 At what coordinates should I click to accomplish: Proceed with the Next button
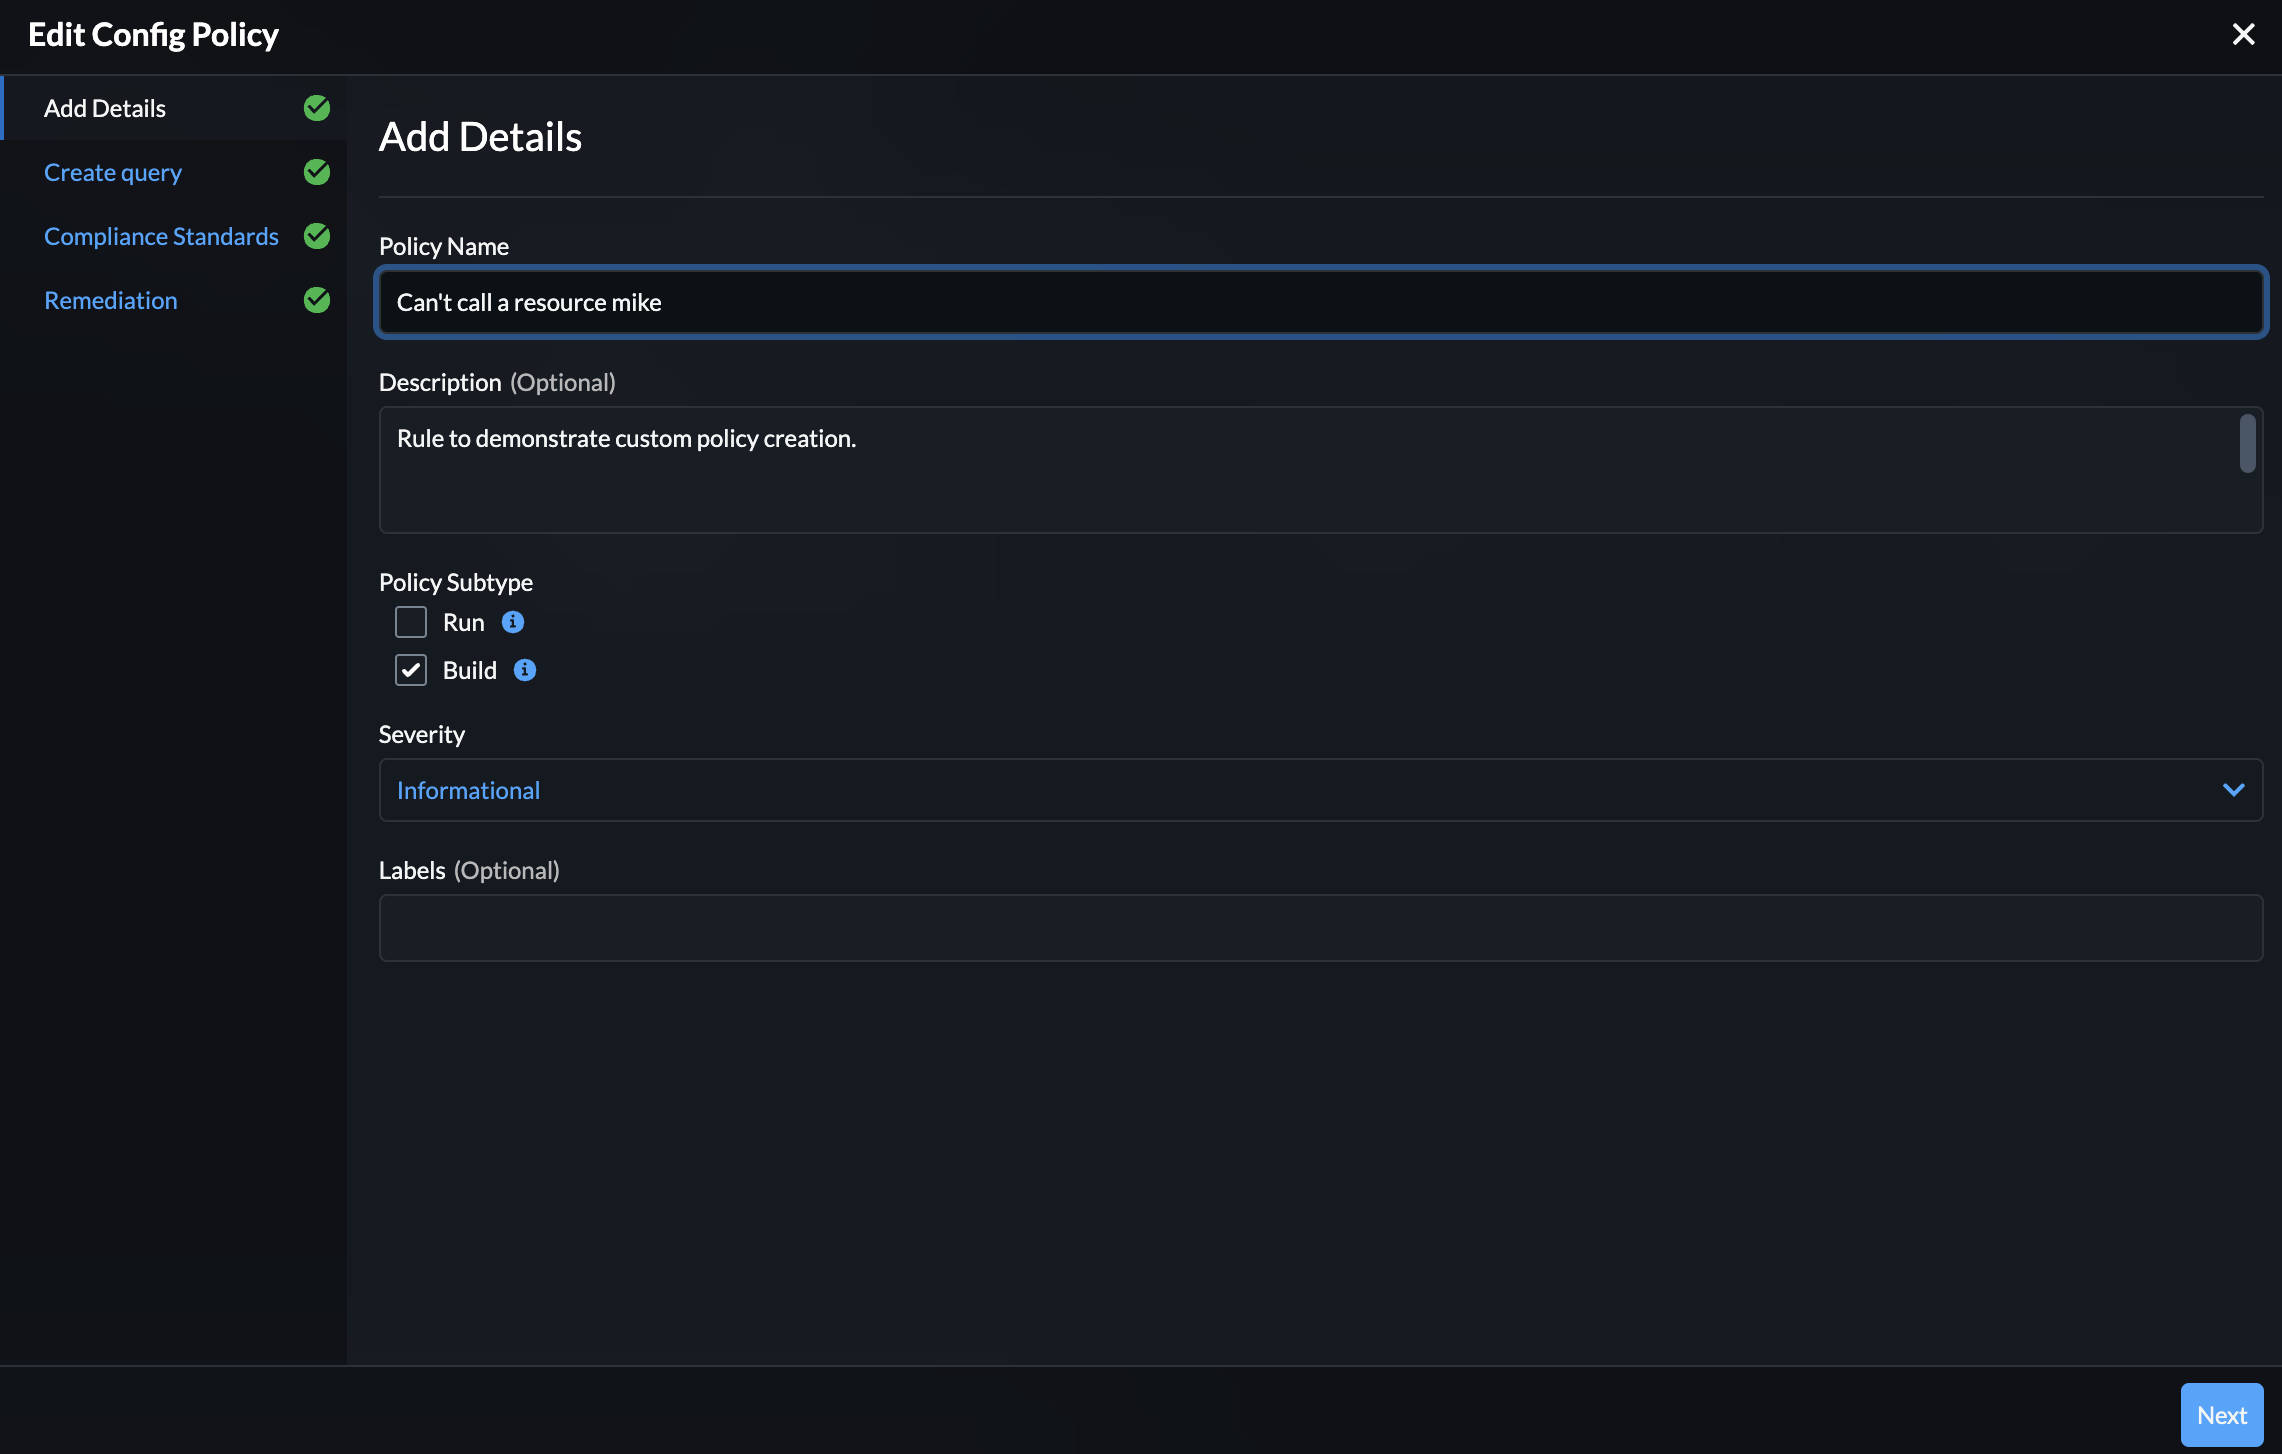[2222, 1415]
